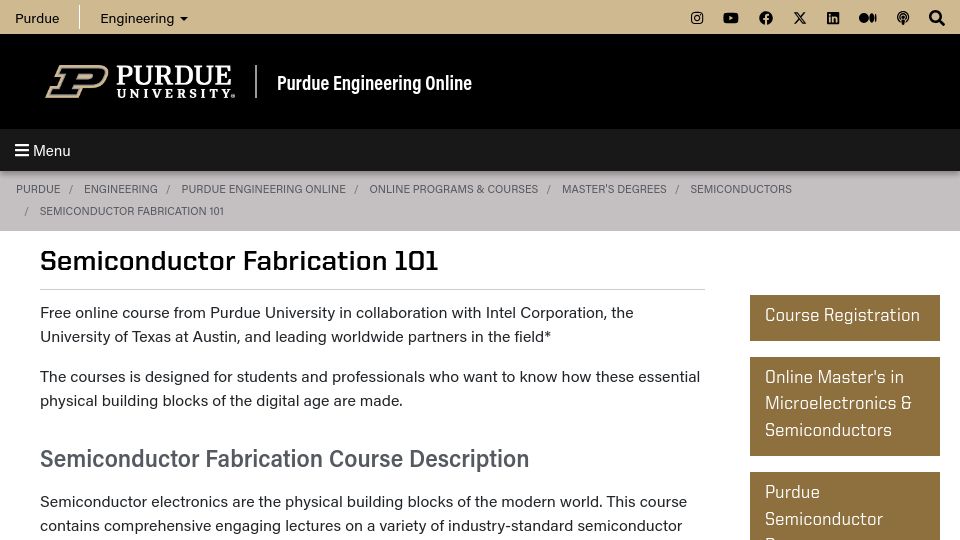The height and width of the screenshot is (540, 960).
Task: Click the Semiconductor Fabrication 101 heading
Action: (239, 261)
